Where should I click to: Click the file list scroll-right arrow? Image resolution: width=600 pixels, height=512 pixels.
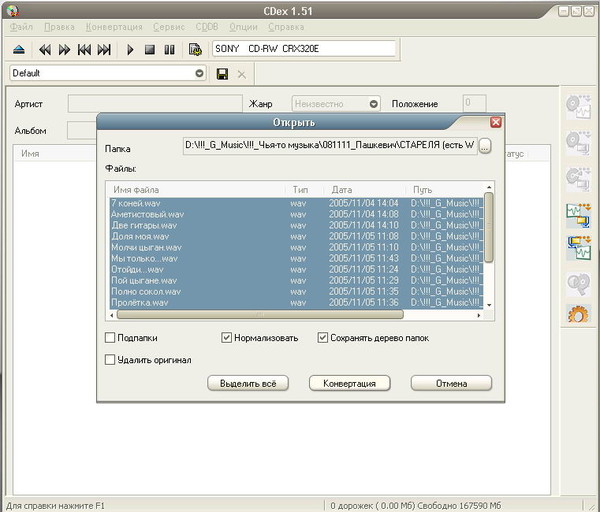pos(479,315)
